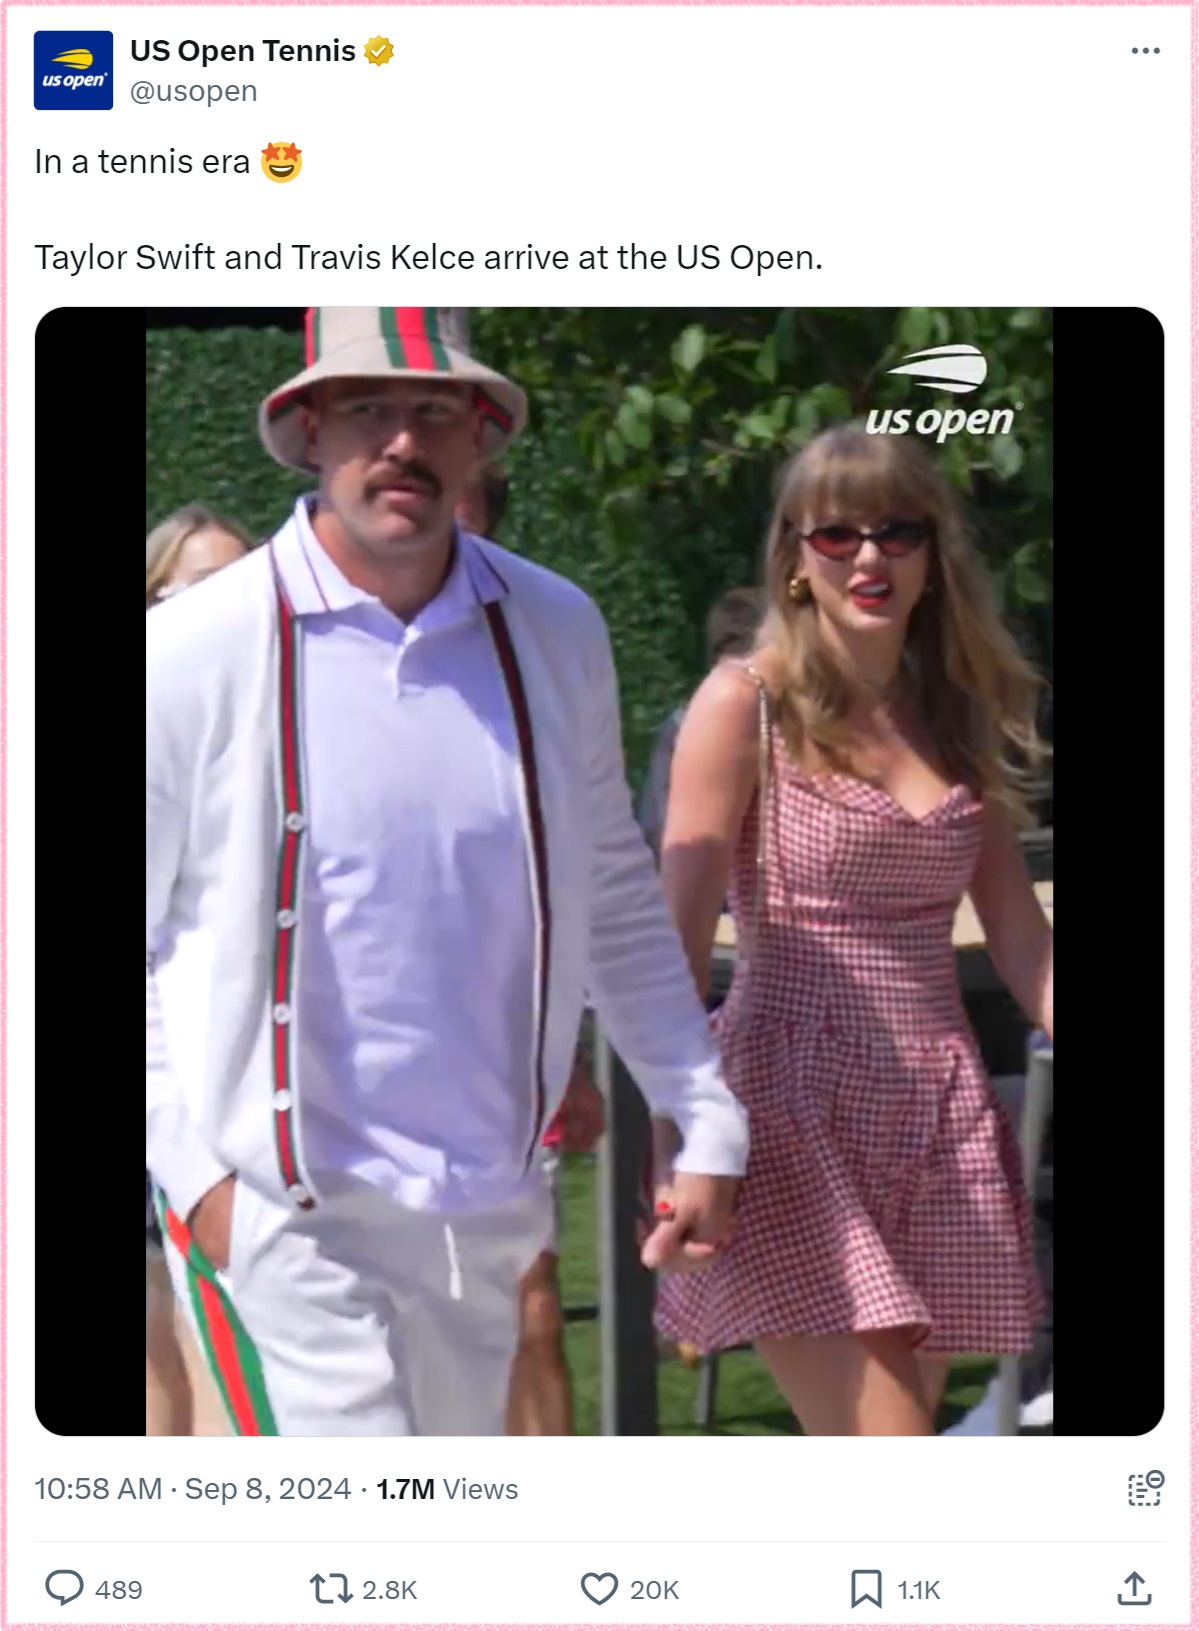Click the gold verified badge

click(x=379, y=51)
